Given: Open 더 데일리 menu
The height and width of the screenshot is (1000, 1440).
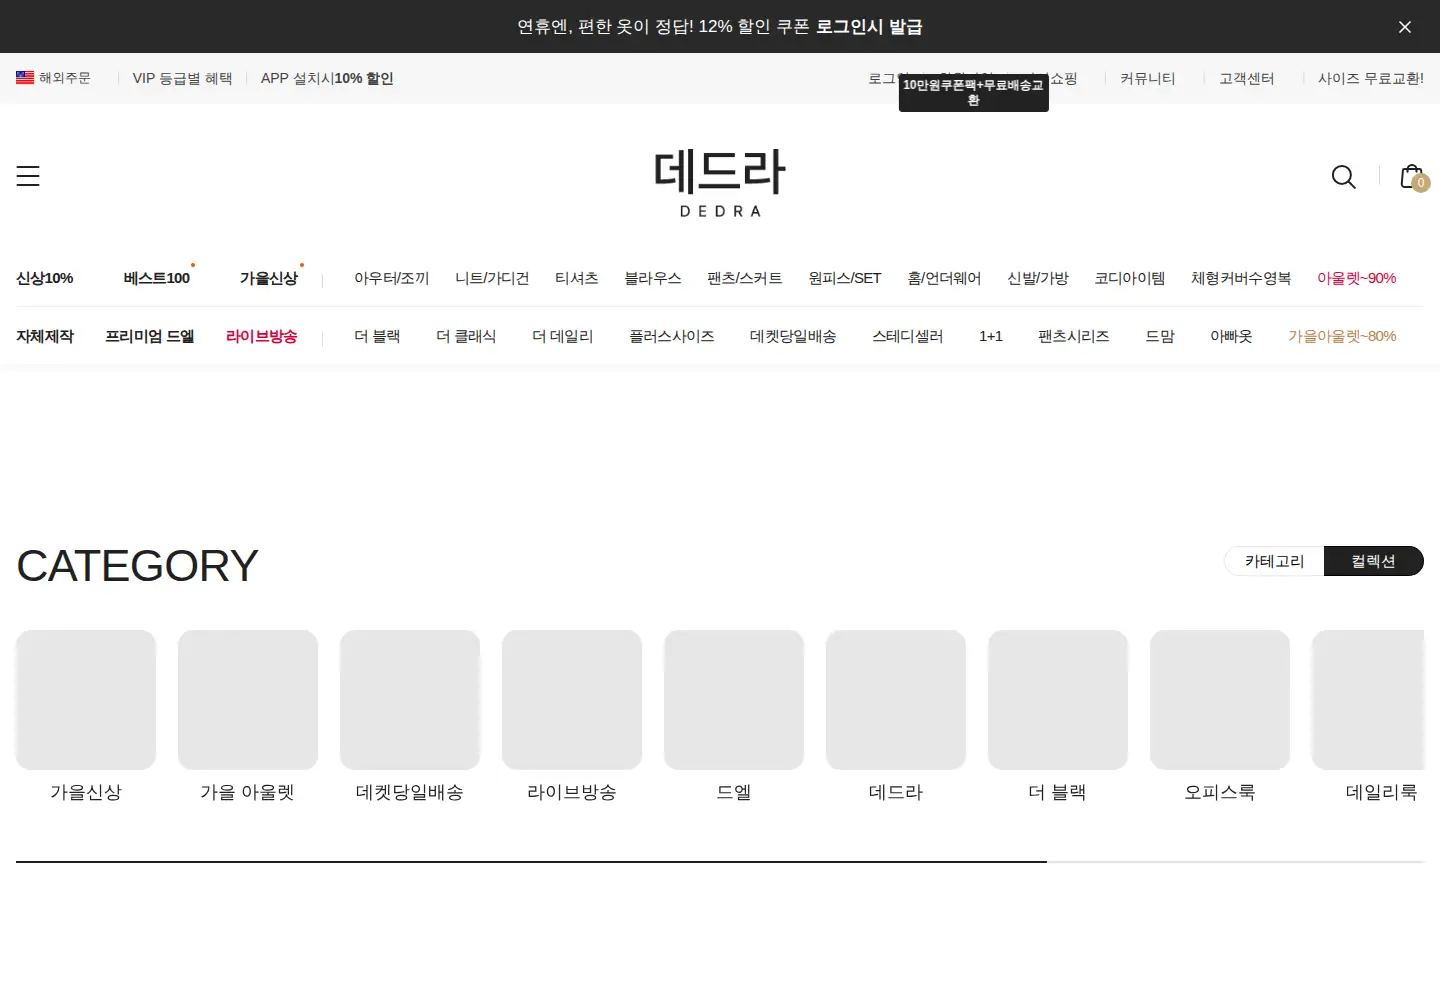Looking at the screenshot, I should (x=562, y=336).
